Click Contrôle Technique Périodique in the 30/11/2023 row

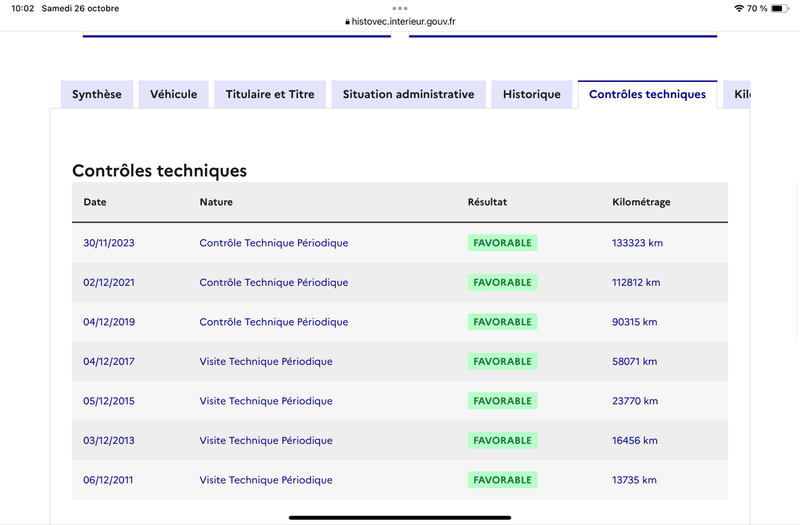click(x=274, y=243)
